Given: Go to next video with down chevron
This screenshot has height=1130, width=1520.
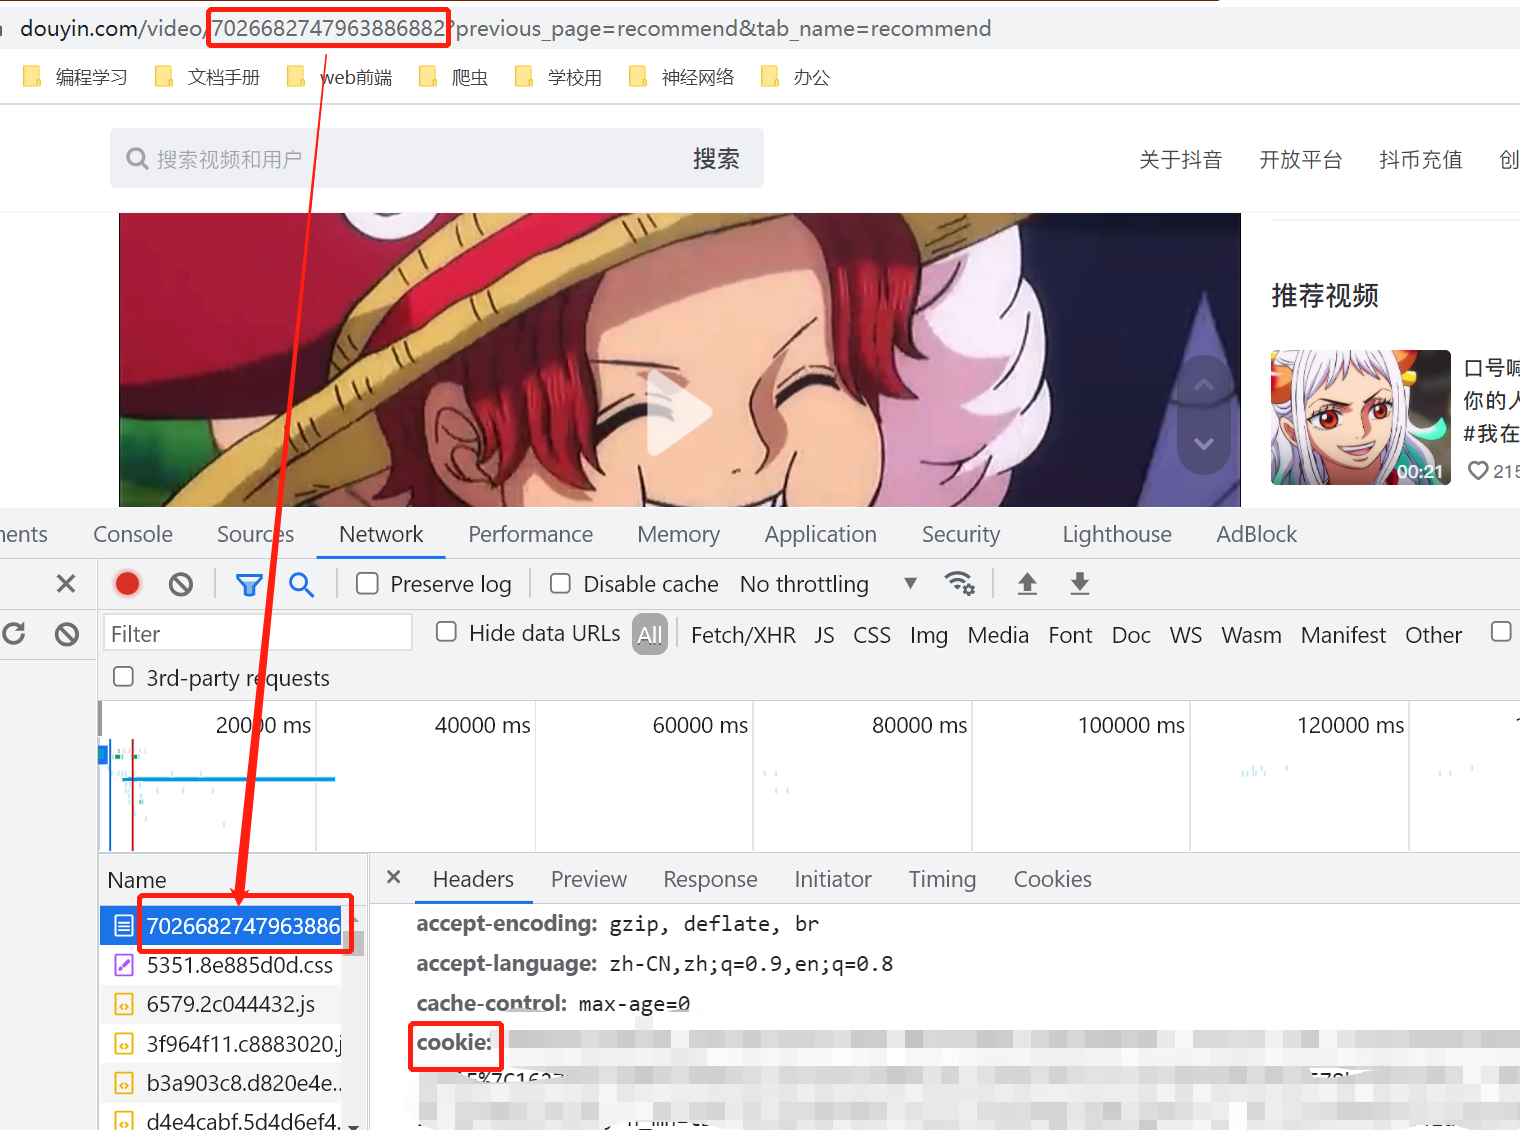Looking at the screenshot, I should (x=1204, y=443).
